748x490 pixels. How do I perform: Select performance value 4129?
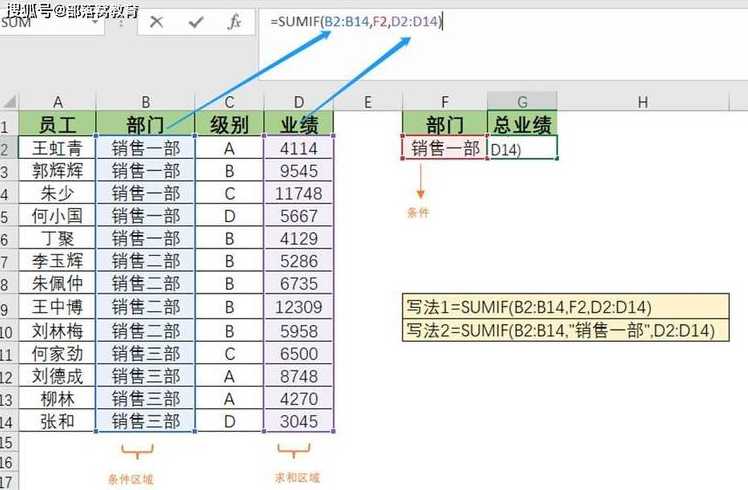click(299, 238)
